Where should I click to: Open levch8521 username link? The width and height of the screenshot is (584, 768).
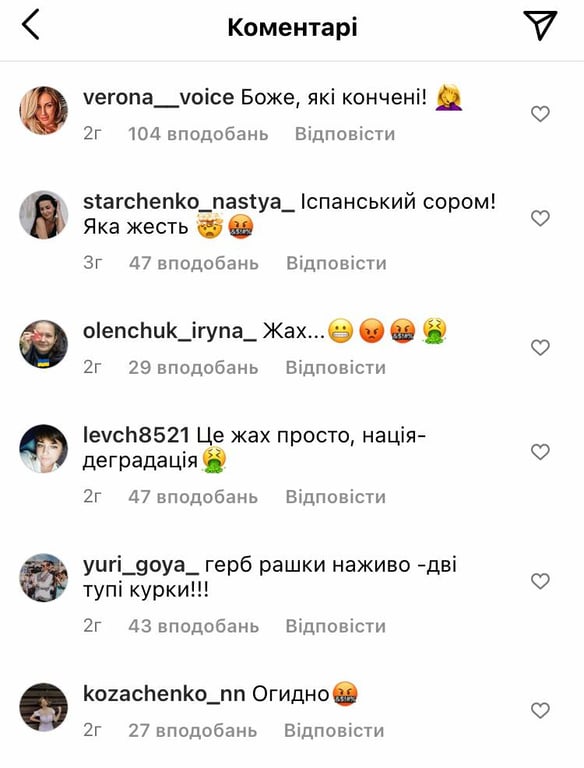coord(136,435)
